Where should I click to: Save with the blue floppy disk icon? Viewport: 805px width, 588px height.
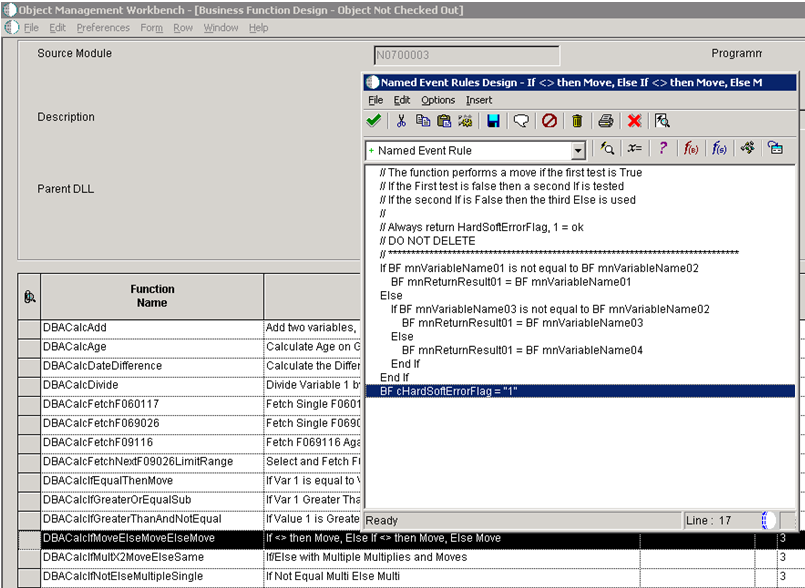pyautogui.click(x=493, y=121)
